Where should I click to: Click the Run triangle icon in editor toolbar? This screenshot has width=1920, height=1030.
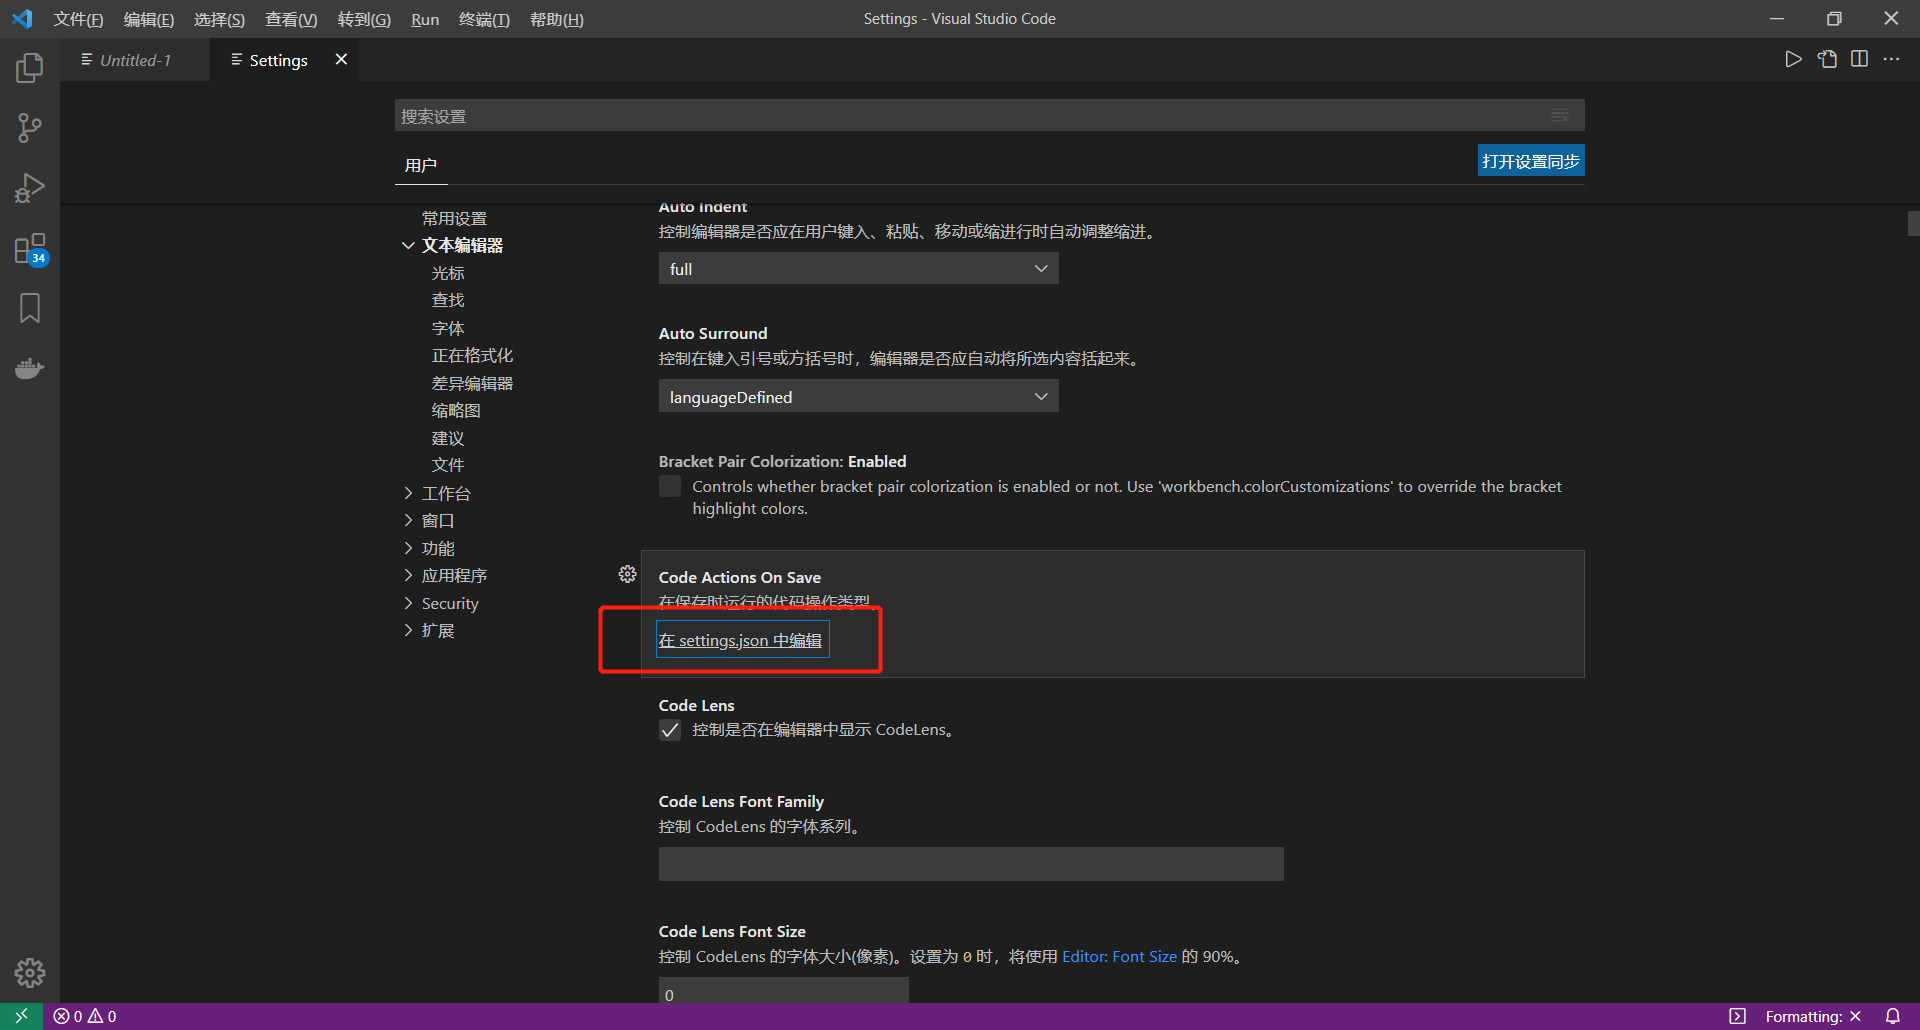1793,60
